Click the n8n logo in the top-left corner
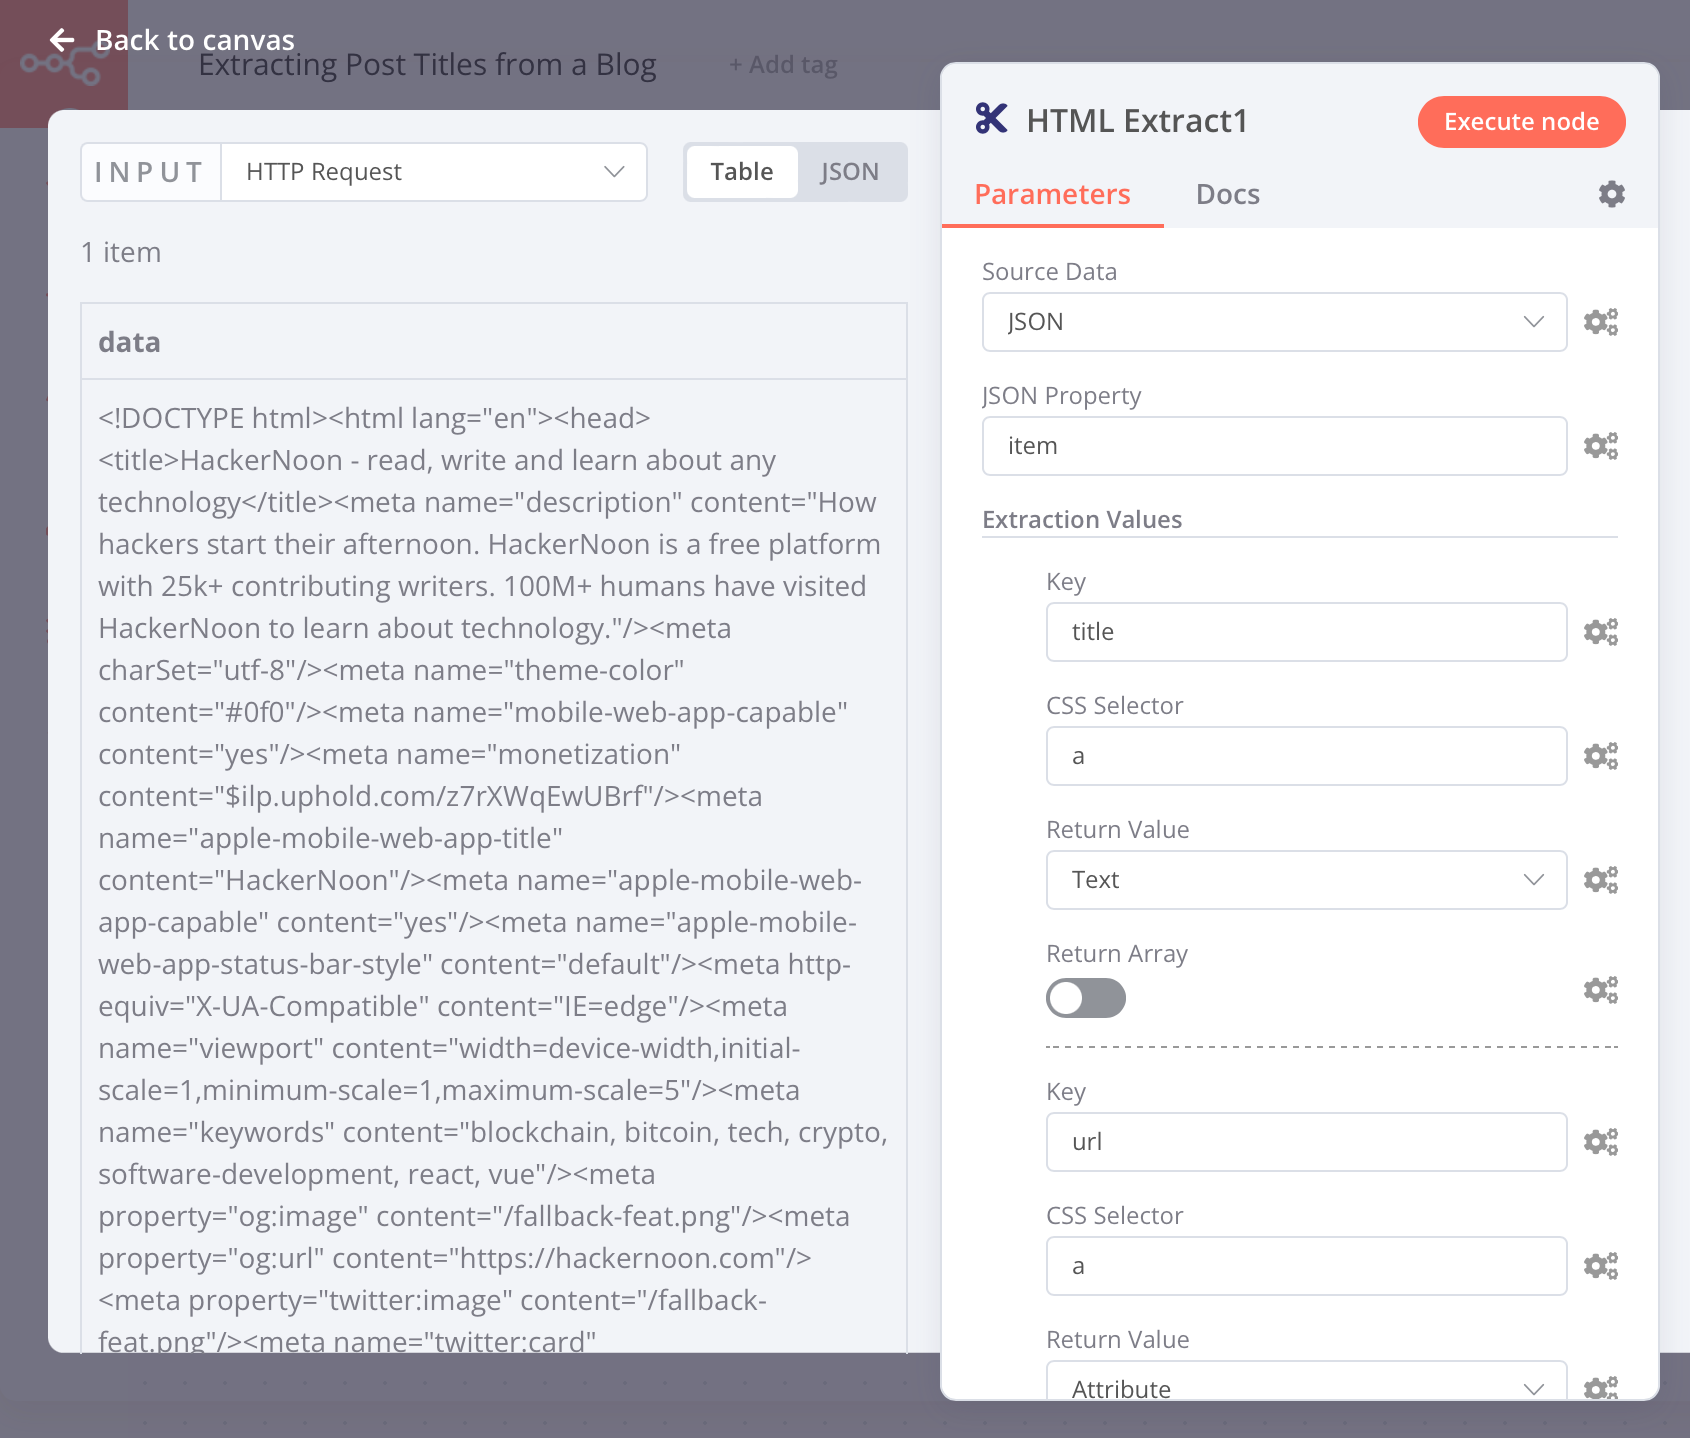 click(62, 62)
